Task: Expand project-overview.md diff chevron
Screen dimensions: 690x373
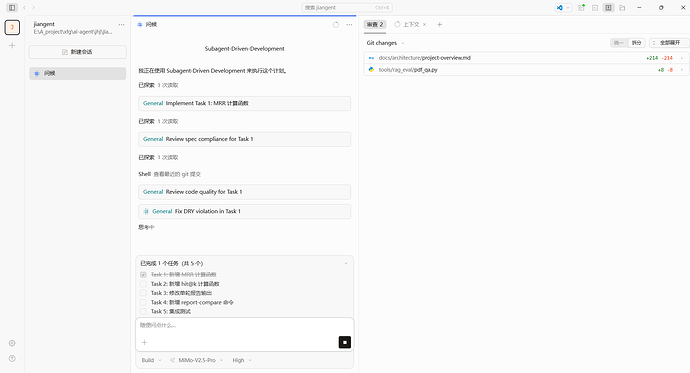Action: tap(682, 58)
